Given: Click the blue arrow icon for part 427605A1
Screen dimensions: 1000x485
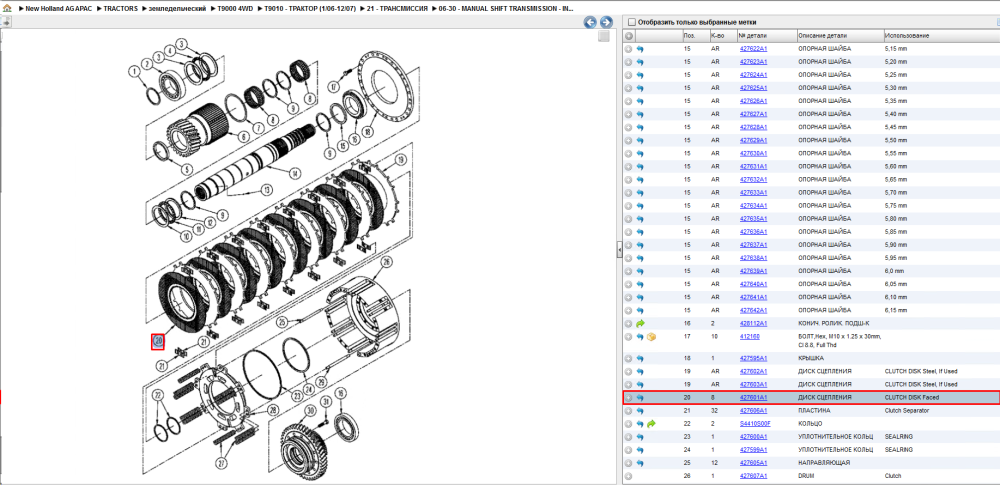Looking at the screenshot, I should 640,463.
